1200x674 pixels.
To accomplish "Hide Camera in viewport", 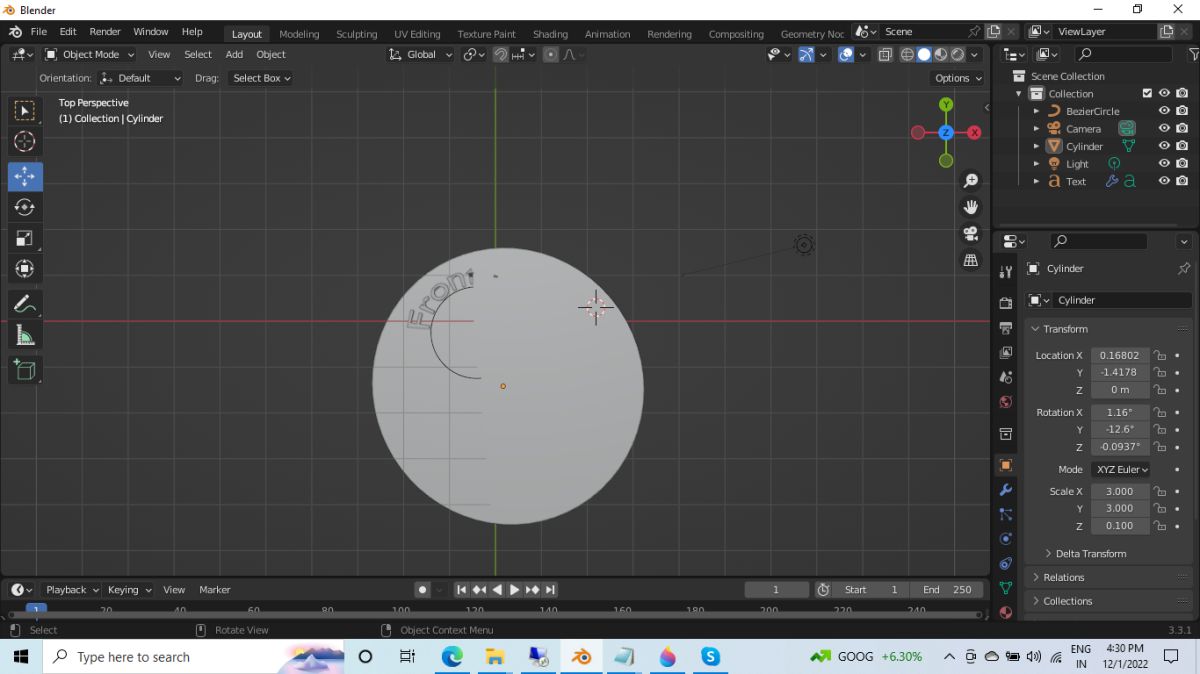I will [1164, 128].
